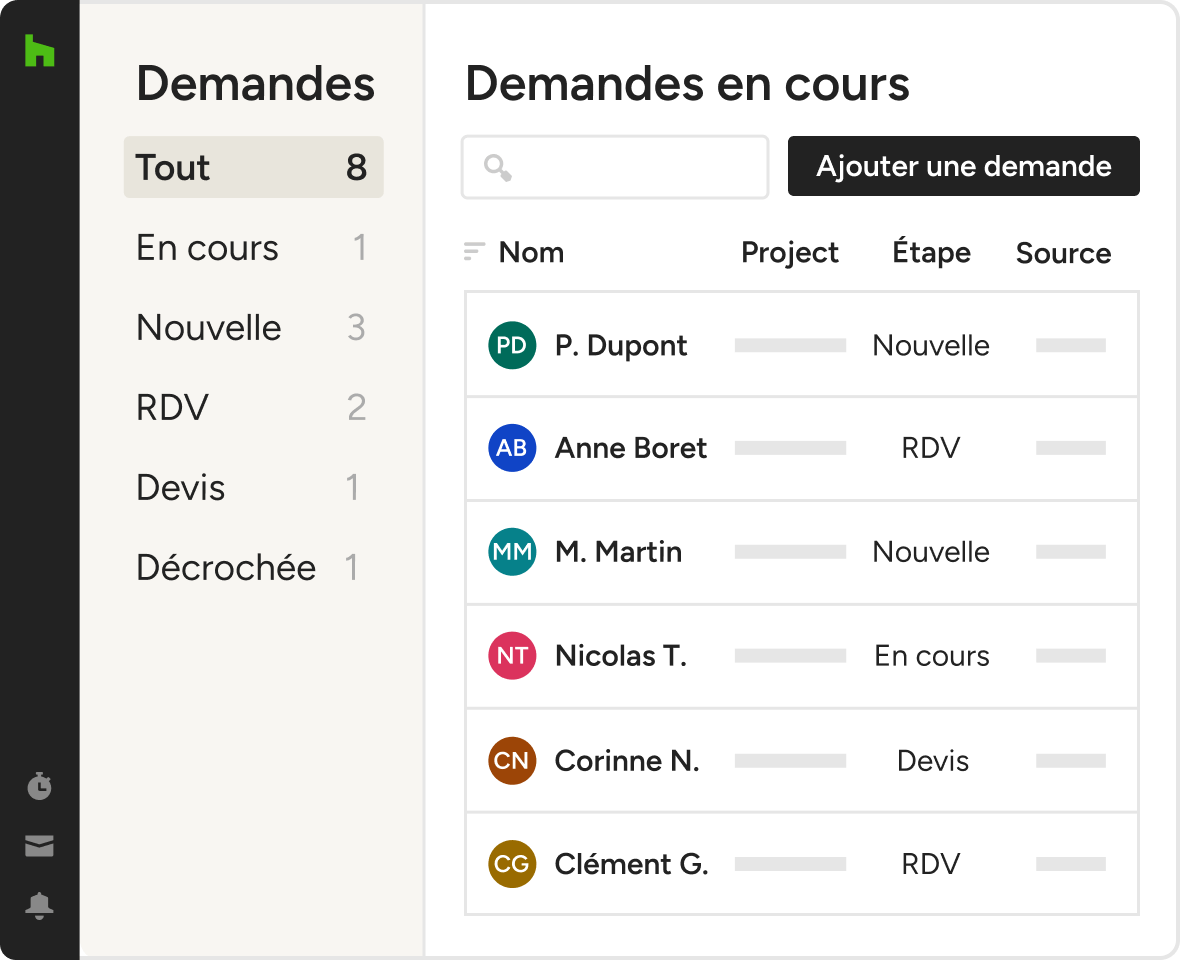Select the CG avatar for Clément G.
Viewport: 1180px width, 960px height.
(x=512, y=864)
